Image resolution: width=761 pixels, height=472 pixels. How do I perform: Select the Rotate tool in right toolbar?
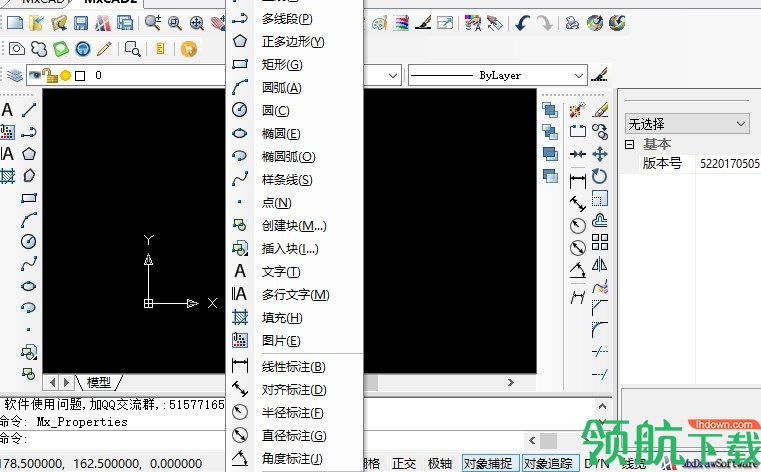coord(600,176)
